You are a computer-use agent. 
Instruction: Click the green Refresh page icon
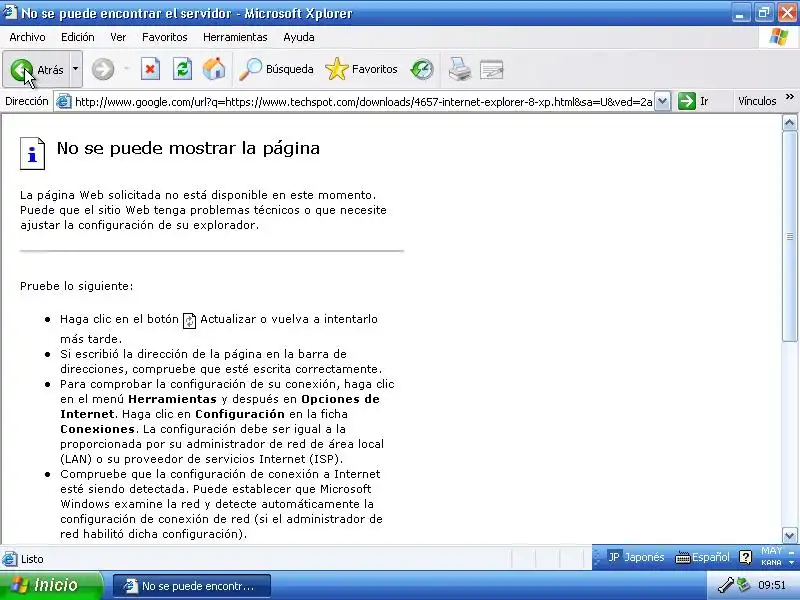(x=182, y=69)
